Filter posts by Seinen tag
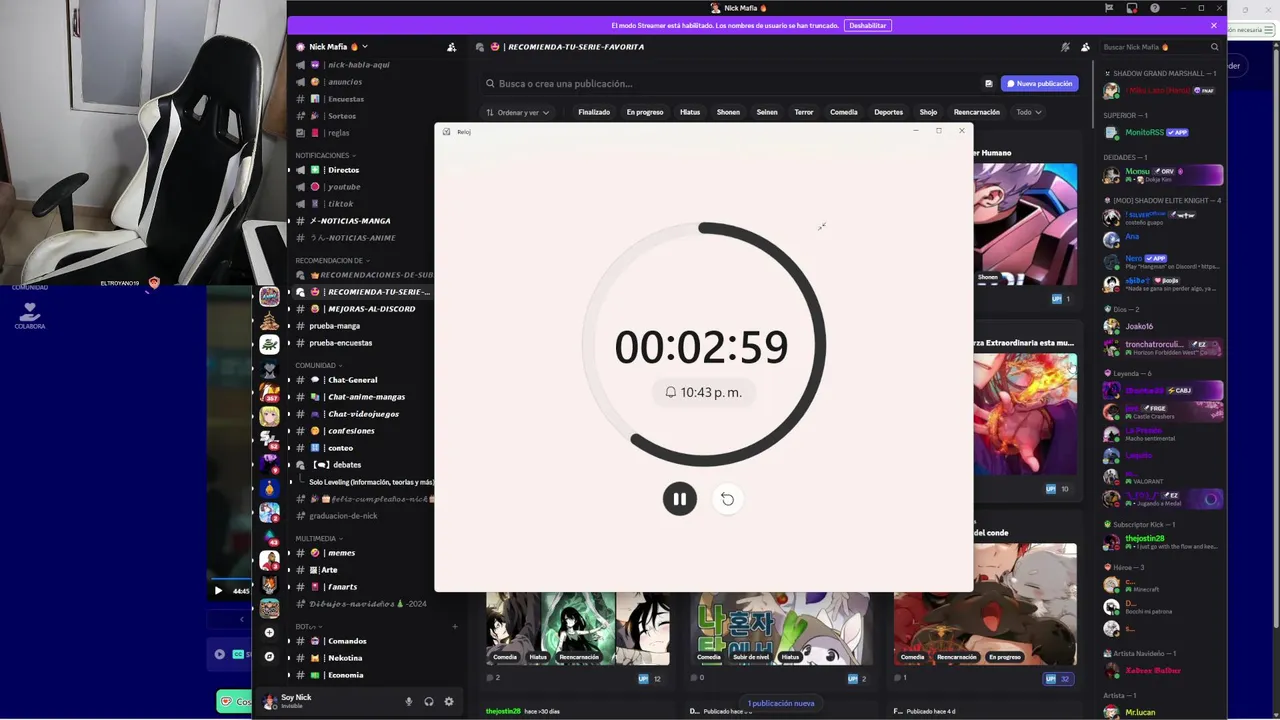The height and width of the screenshot is (720, 1280). pos(767,112)
